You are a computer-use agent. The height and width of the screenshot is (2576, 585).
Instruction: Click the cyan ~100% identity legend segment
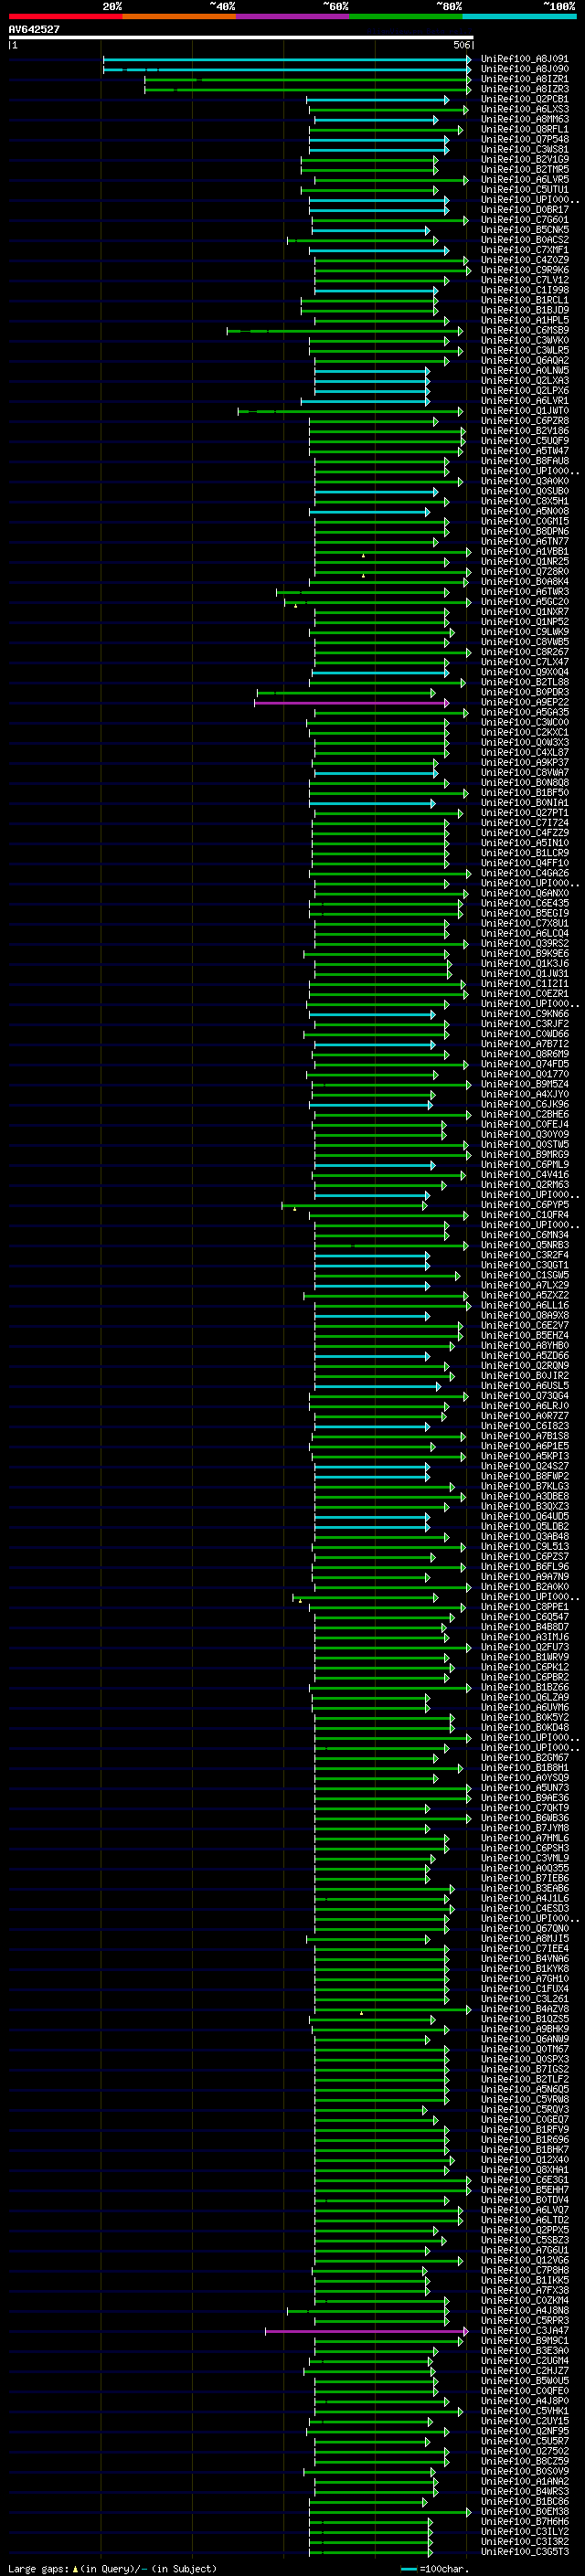point(519,16)
